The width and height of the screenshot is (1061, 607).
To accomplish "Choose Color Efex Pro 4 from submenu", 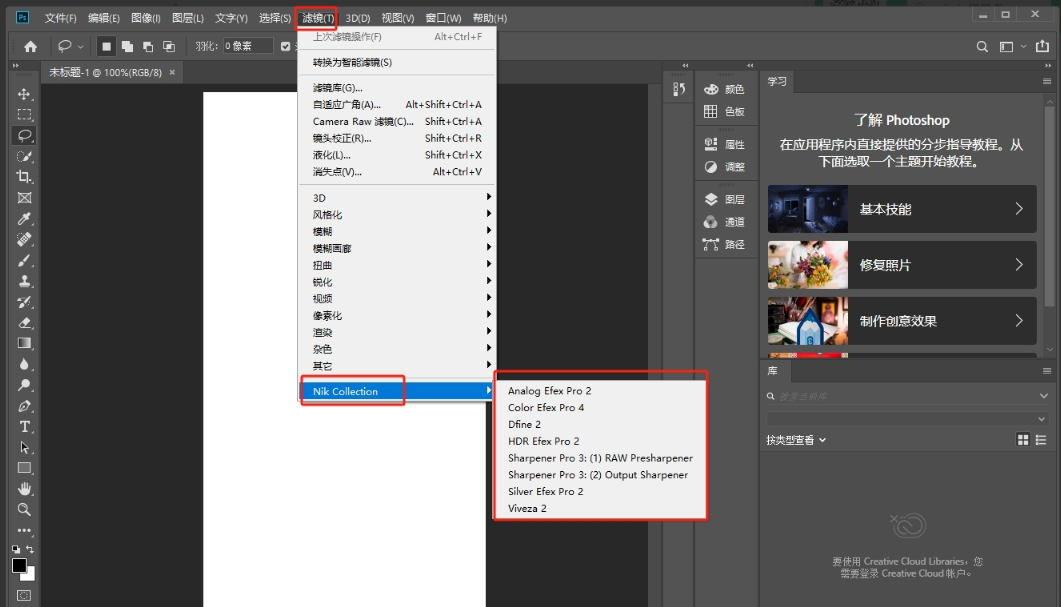I will point(546,407).
